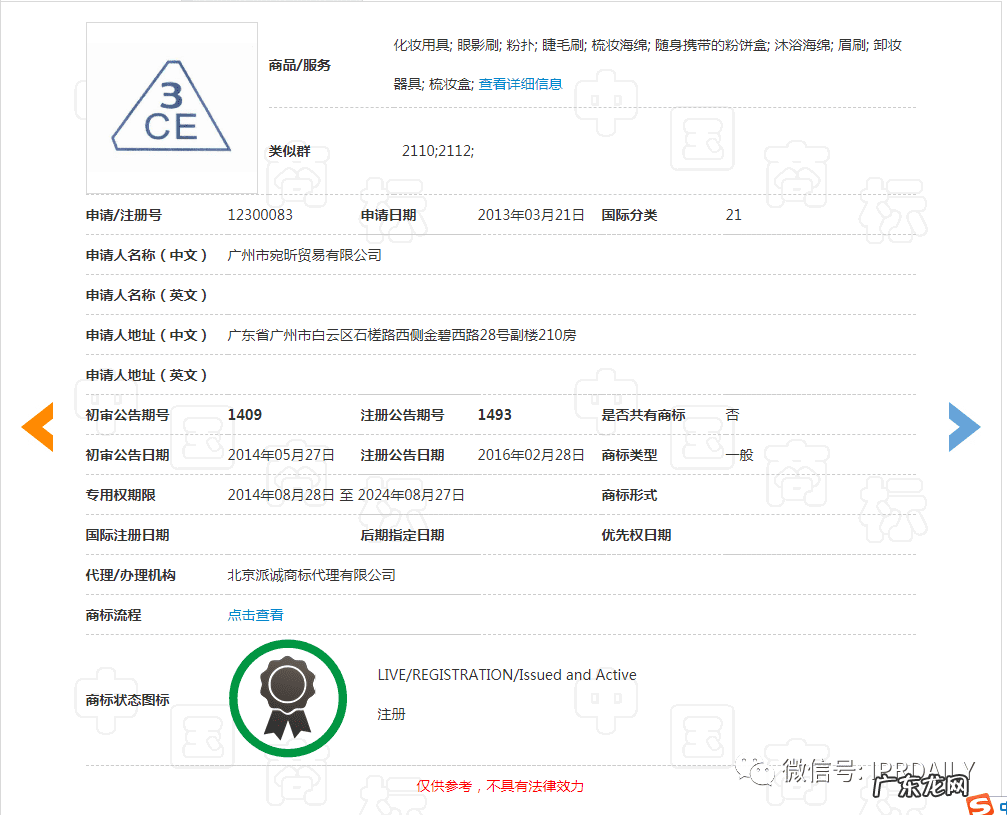Select the orange left navigation arrow
Screen dimensions: 1007x815
[37, 427]
